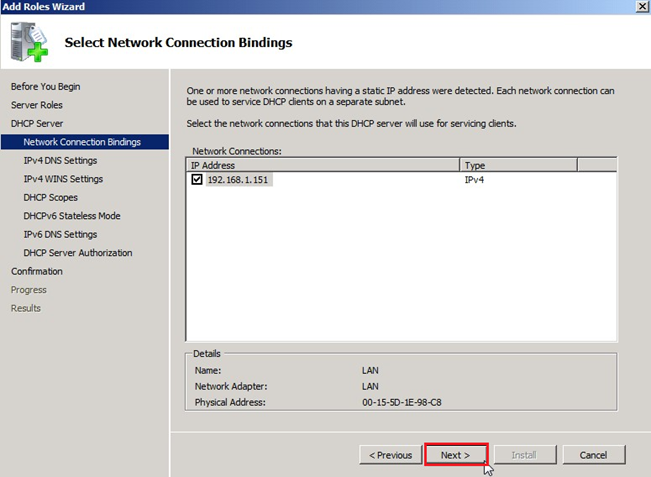Select DHCP Server in the sidebar

pyautogui.click(x=37, y=123)
